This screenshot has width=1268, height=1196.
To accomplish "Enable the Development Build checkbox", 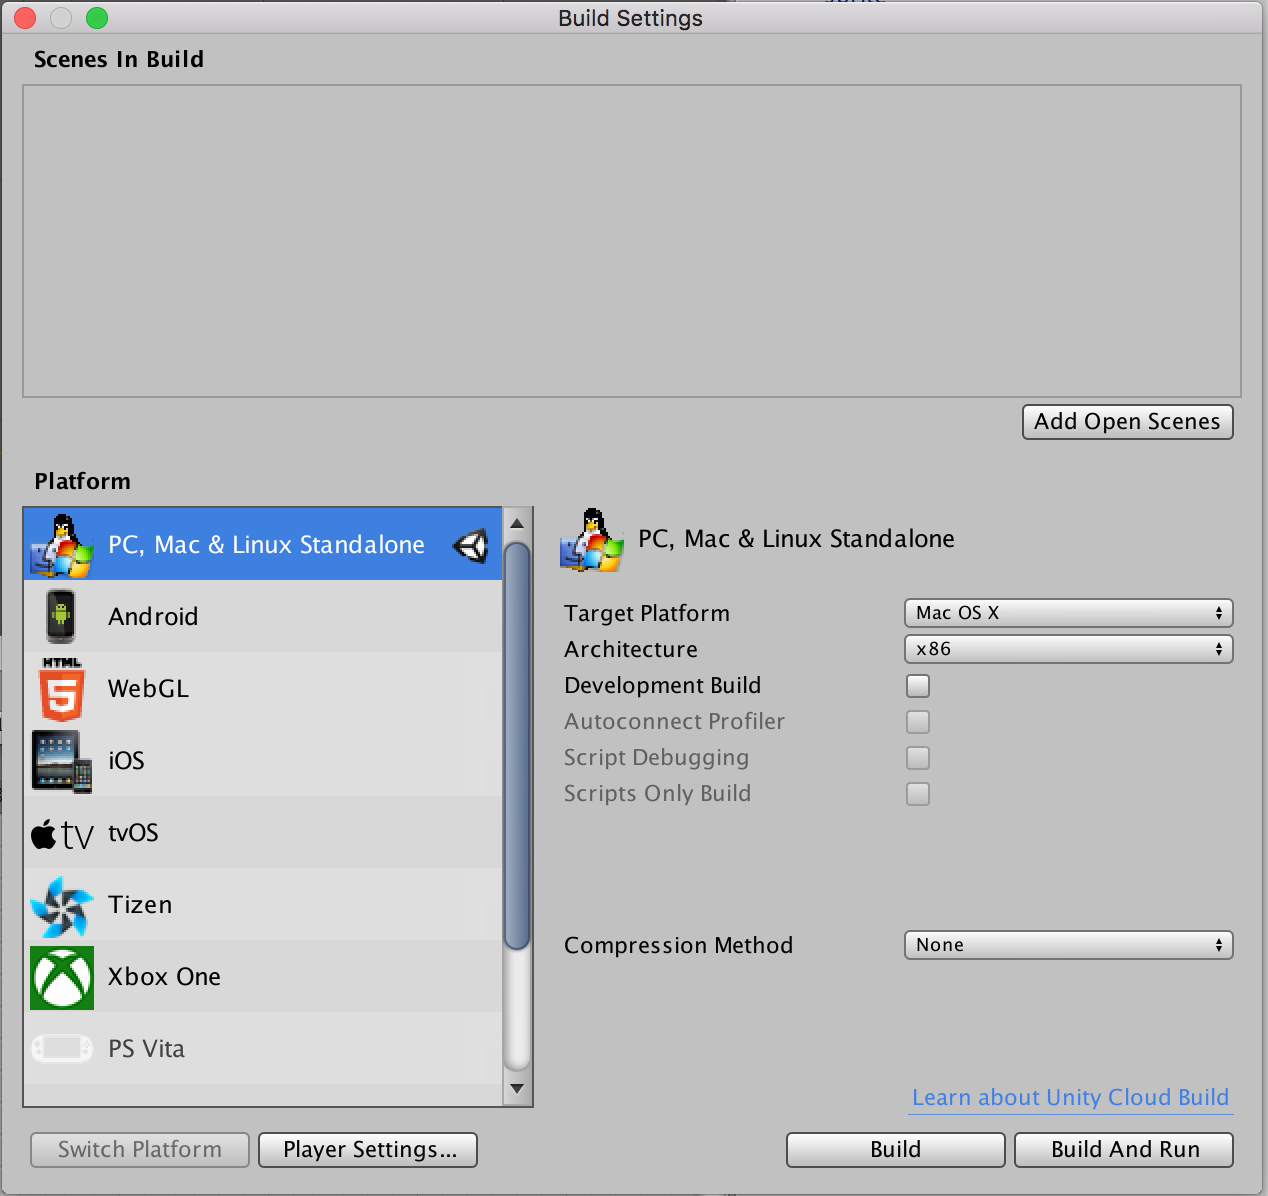I will tap(918, 686).
